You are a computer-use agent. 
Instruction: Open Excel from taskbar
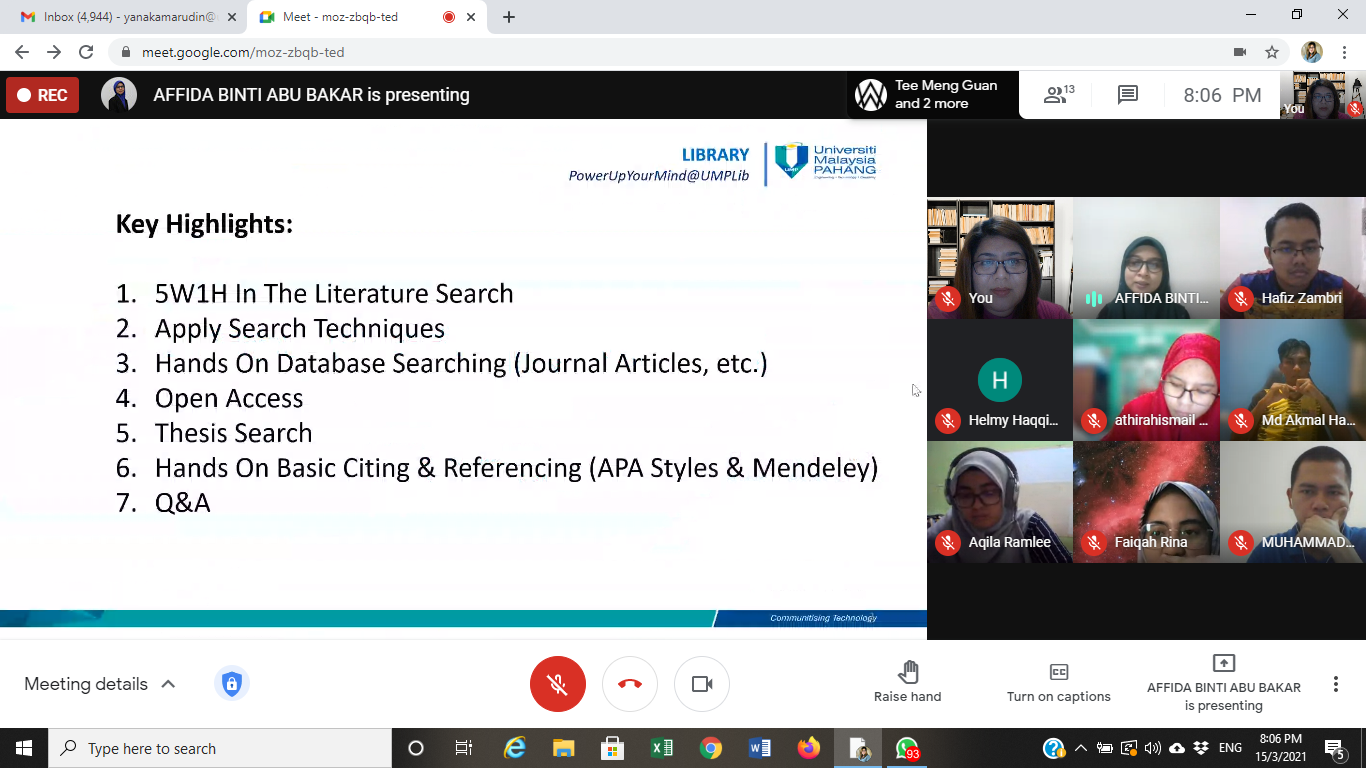click(x=661, y=748)
